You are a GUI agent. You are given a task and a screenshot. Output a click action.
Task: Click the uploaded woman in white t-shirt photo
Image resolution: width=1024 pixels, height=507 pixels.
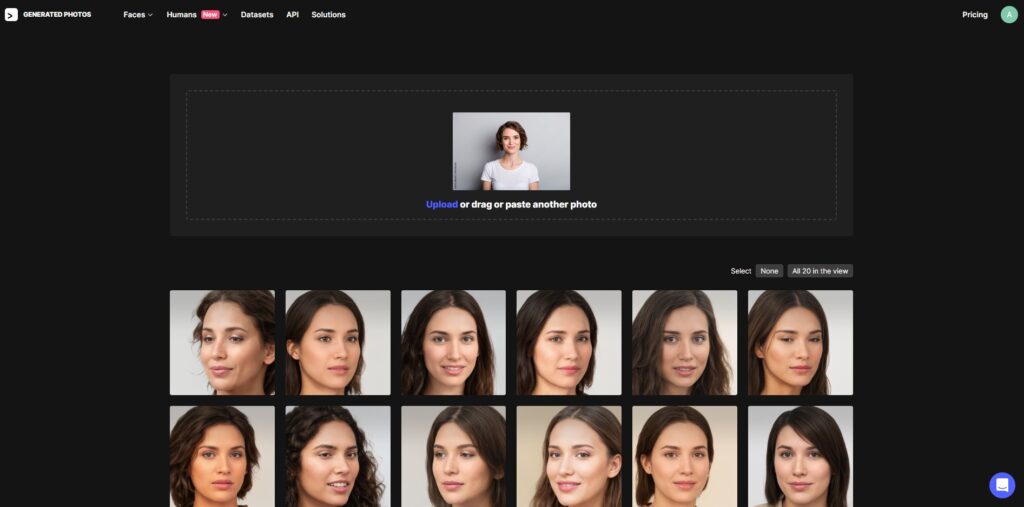click(x=511, y=151)
